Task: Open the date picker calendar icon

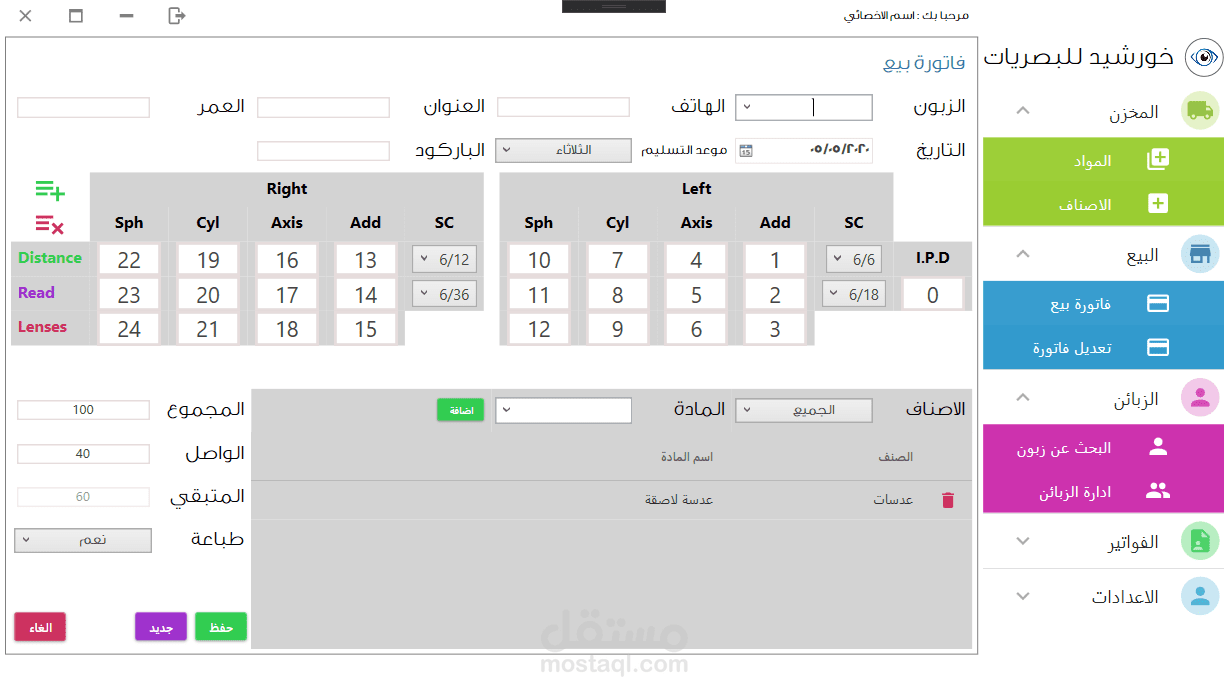Action: click(746, 151)
